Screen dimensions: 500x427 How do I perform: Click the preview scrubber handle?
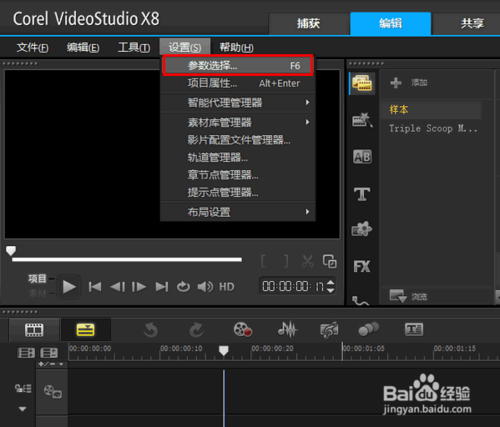tap(11, 251)
